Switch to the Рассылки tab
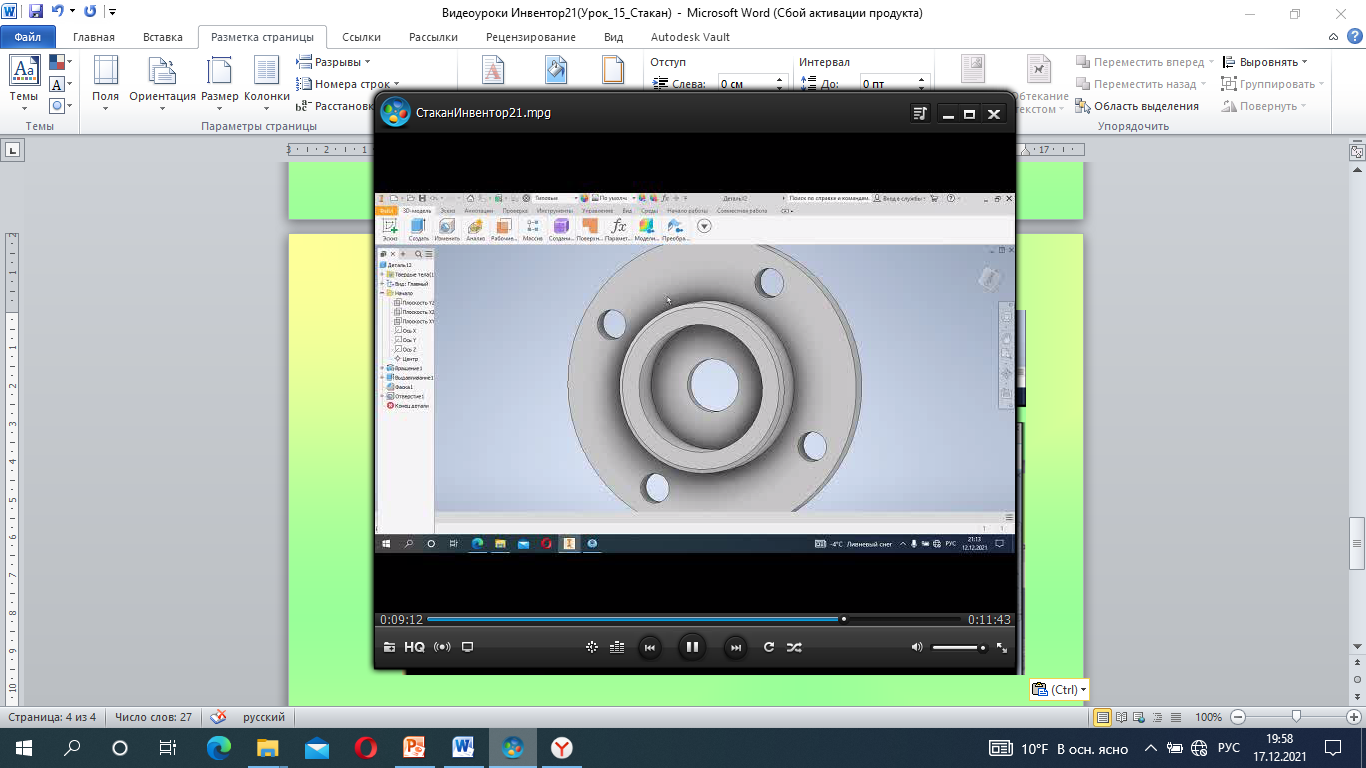The height and width of the screenshot is (768, 1366). [433, 37]
